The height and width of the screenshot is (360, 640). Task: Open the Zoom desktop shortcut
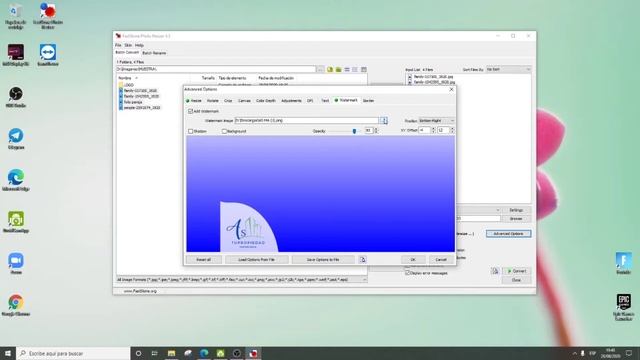pos(16,263)
